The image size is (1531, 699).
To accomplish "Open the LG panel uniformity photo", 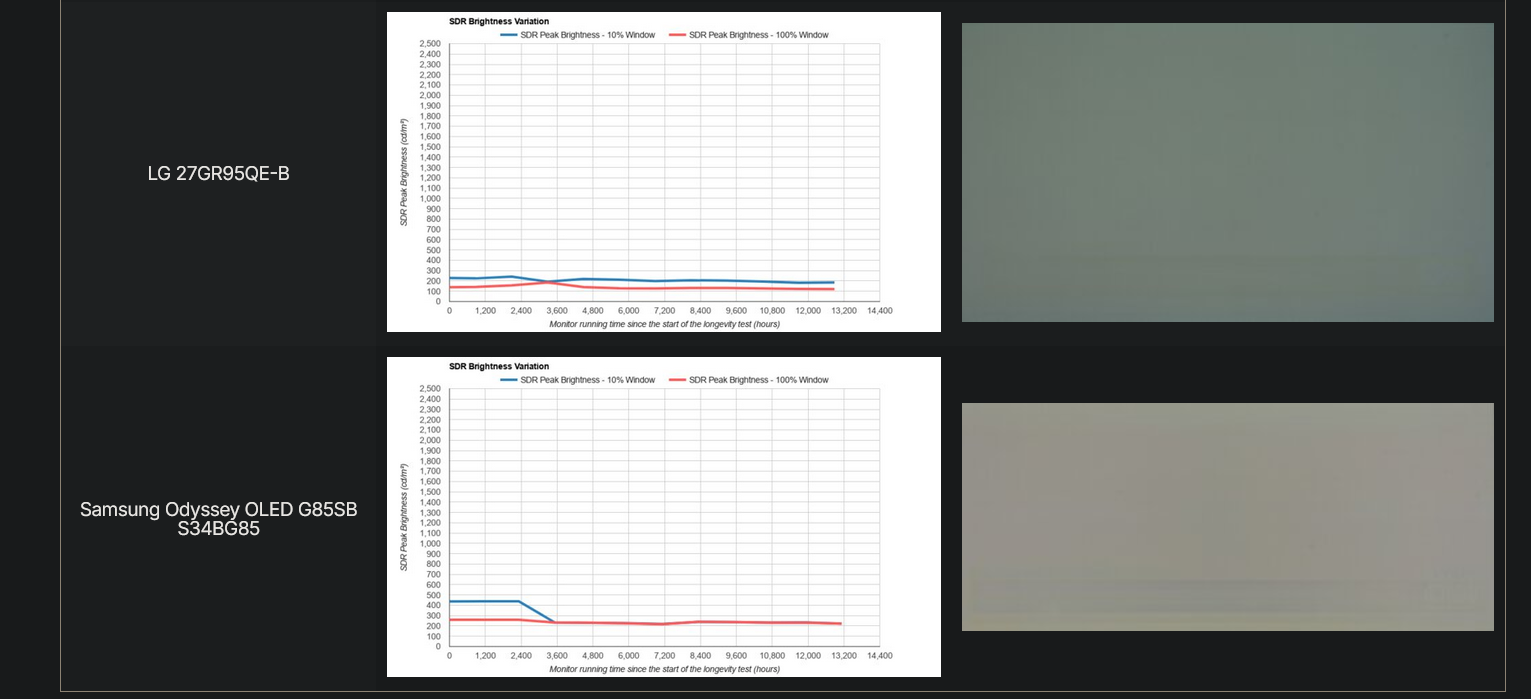I will pyautogui.click(x=1228, y=171).
